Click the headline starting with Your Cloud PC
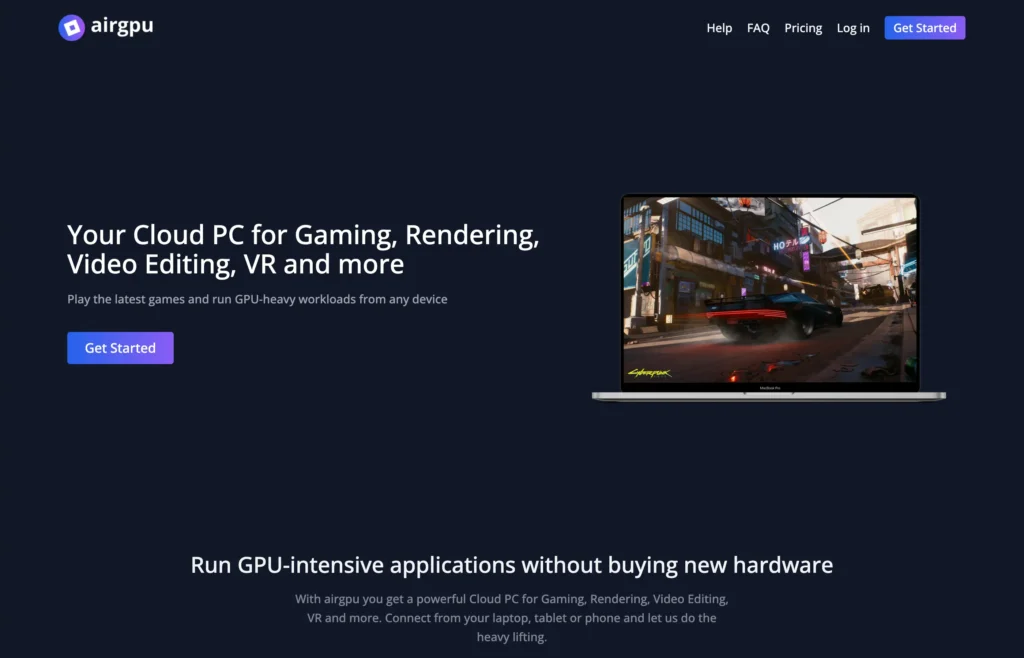The image size is (1024, 658). (x=302, y=249)
